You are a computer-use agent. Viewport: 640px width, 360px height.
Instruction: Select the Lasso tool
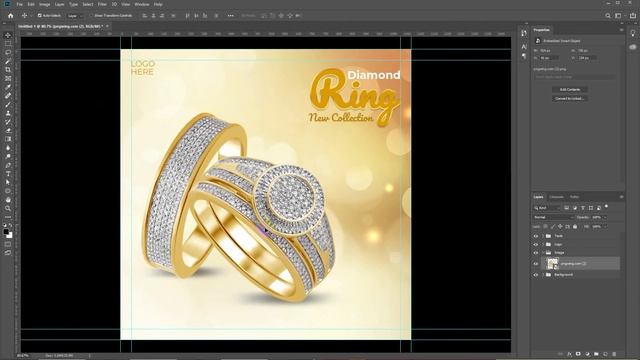pyautogui.click(x=8, y=53)
